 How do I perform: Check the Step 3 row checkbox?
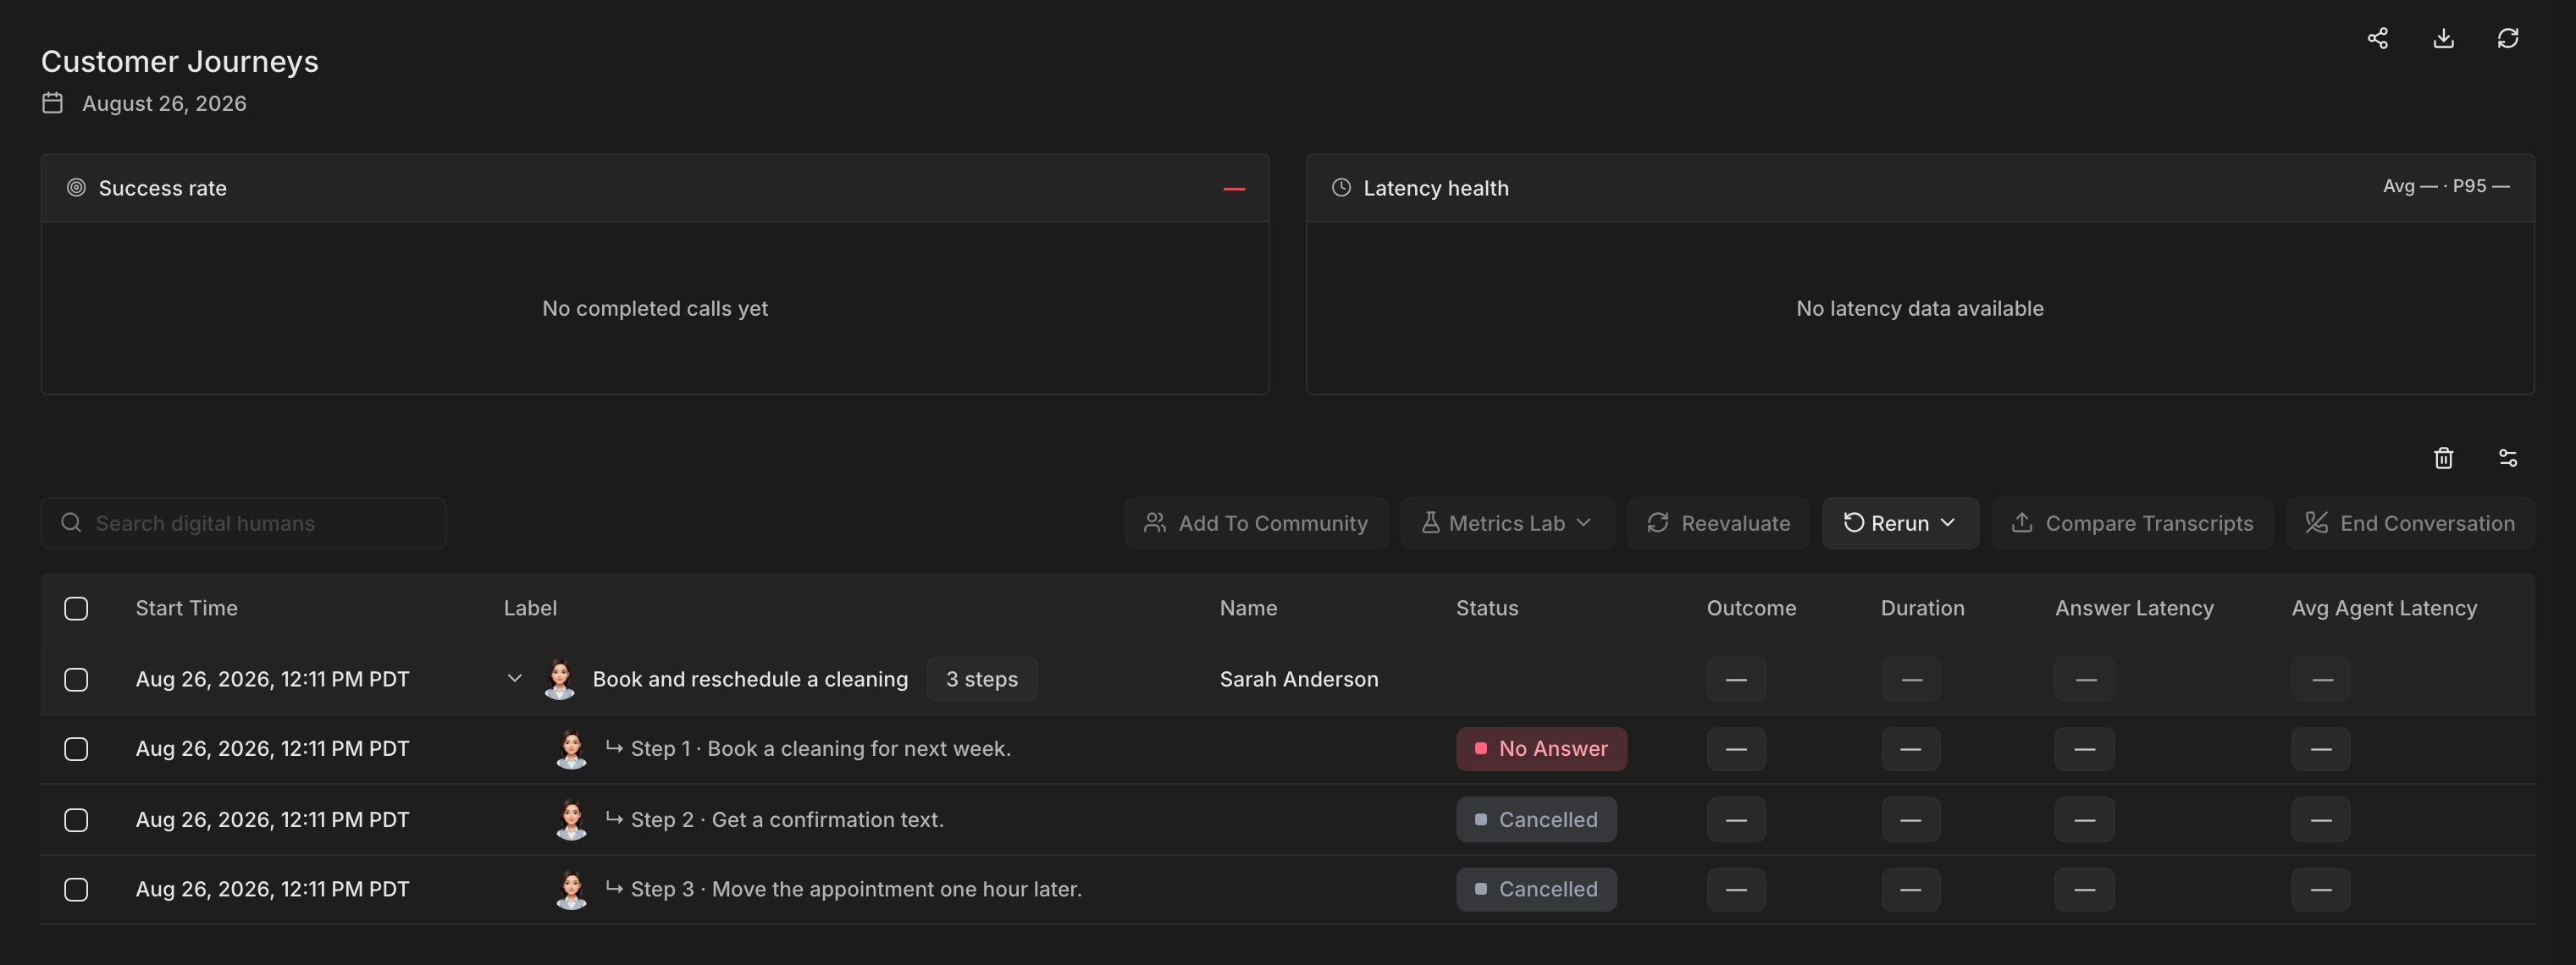(x=76, y=889)
